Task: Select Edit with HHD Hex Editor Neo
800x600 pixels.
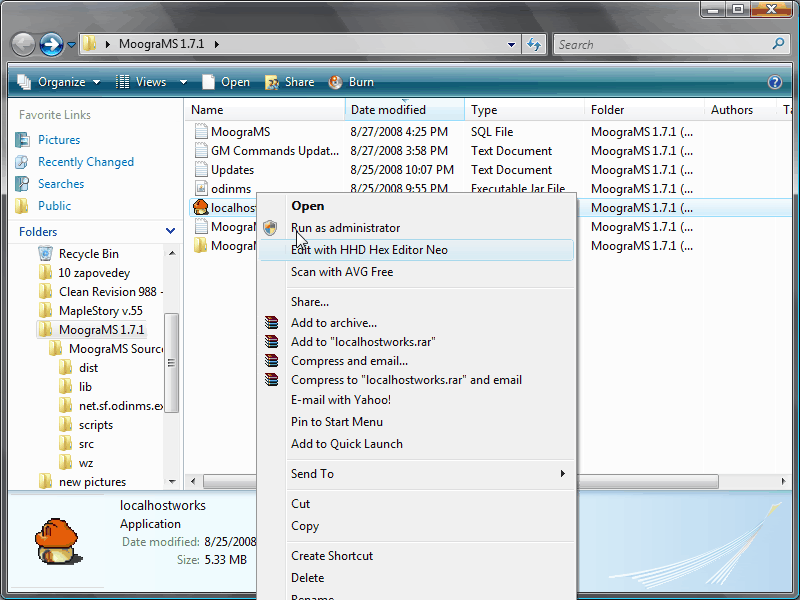Action: click(369, 250)
